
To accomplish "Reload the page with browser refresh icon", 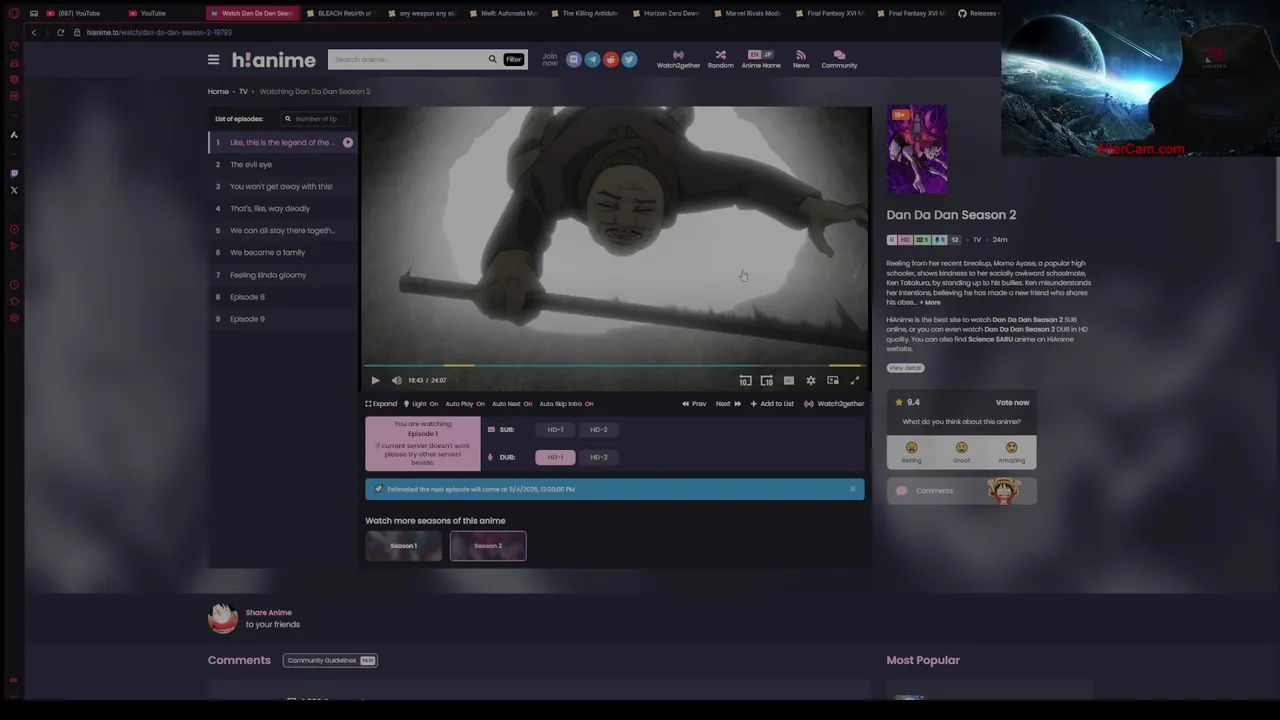I will 60,32.
